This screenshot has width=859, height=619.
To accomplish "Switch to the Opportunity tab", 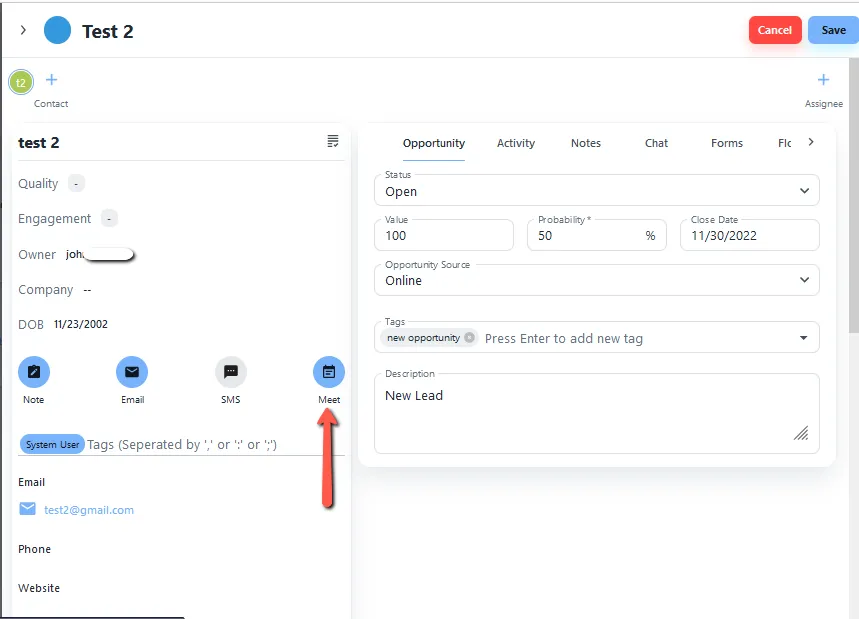I will 434,143.
